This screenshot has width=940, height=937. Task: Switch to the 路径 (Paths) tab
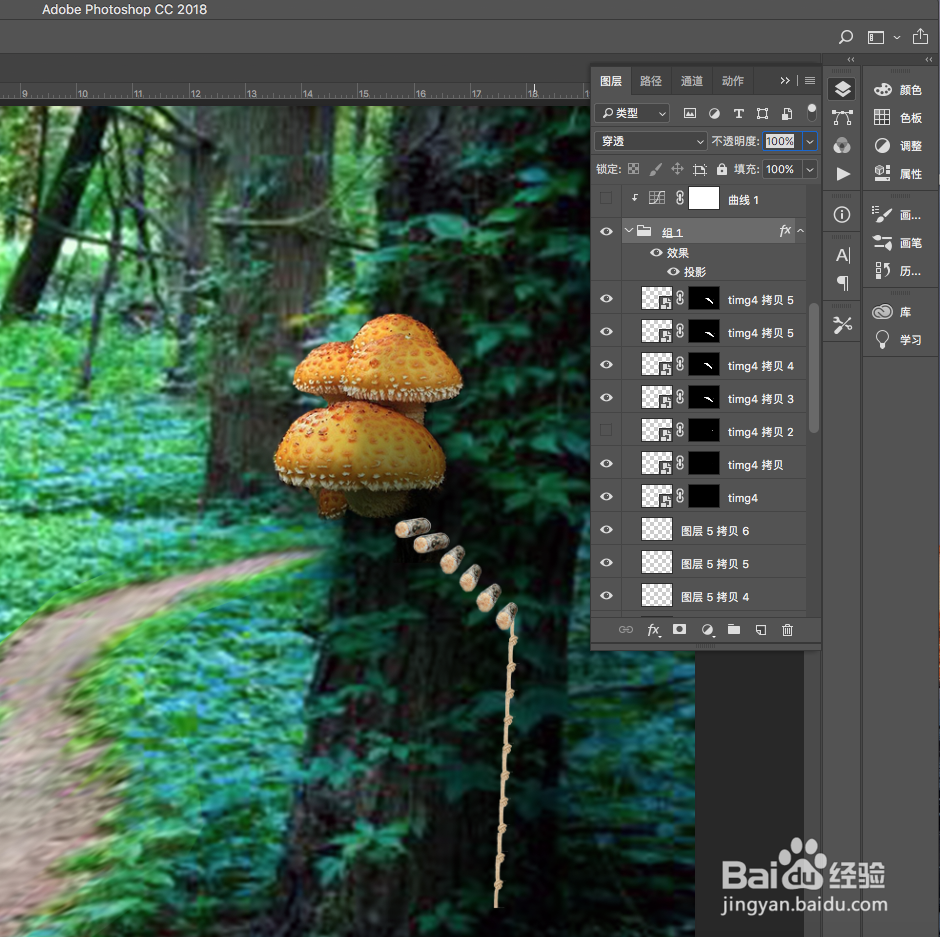648,80
